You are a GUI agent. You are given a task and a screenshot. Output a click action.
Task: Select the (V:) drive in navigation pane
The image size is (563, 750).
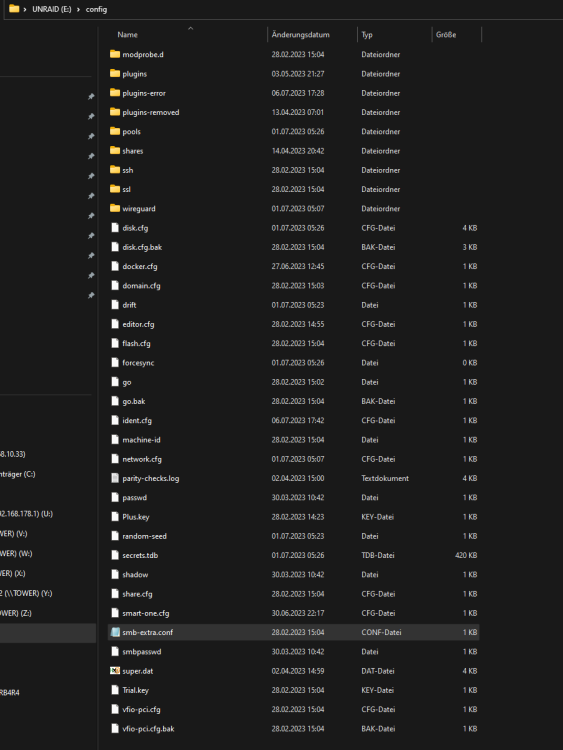pyautogui.click(x=13, y=533)
